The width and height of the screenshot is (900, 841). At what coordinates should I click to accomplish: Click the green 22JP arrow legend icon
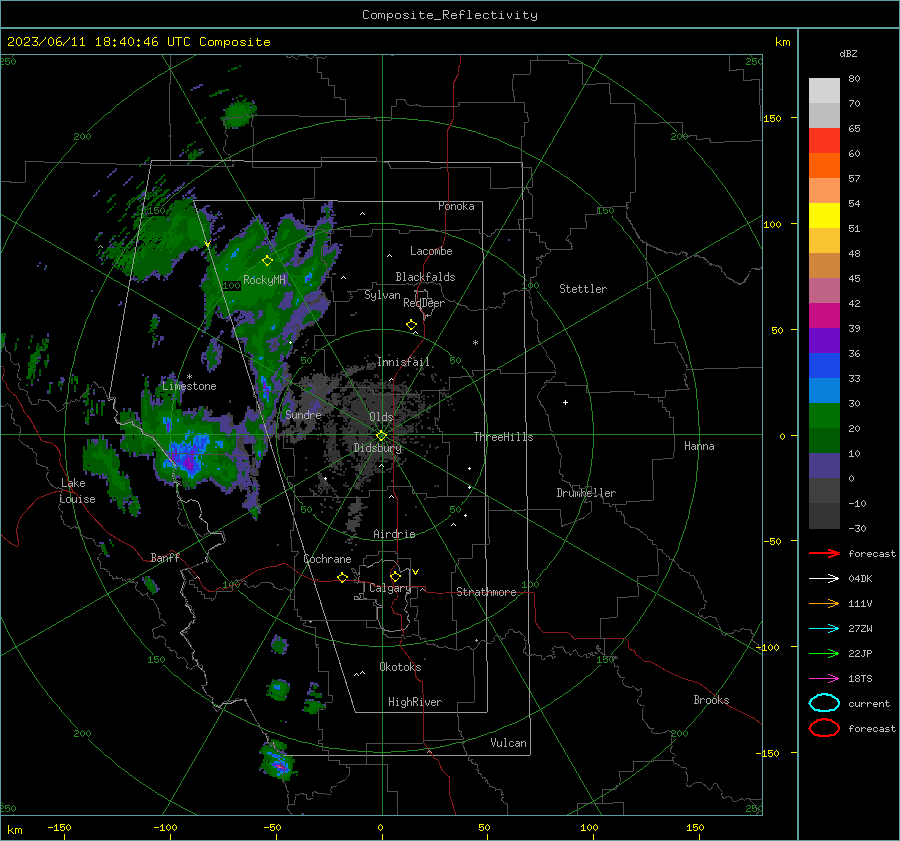(824, 653)
